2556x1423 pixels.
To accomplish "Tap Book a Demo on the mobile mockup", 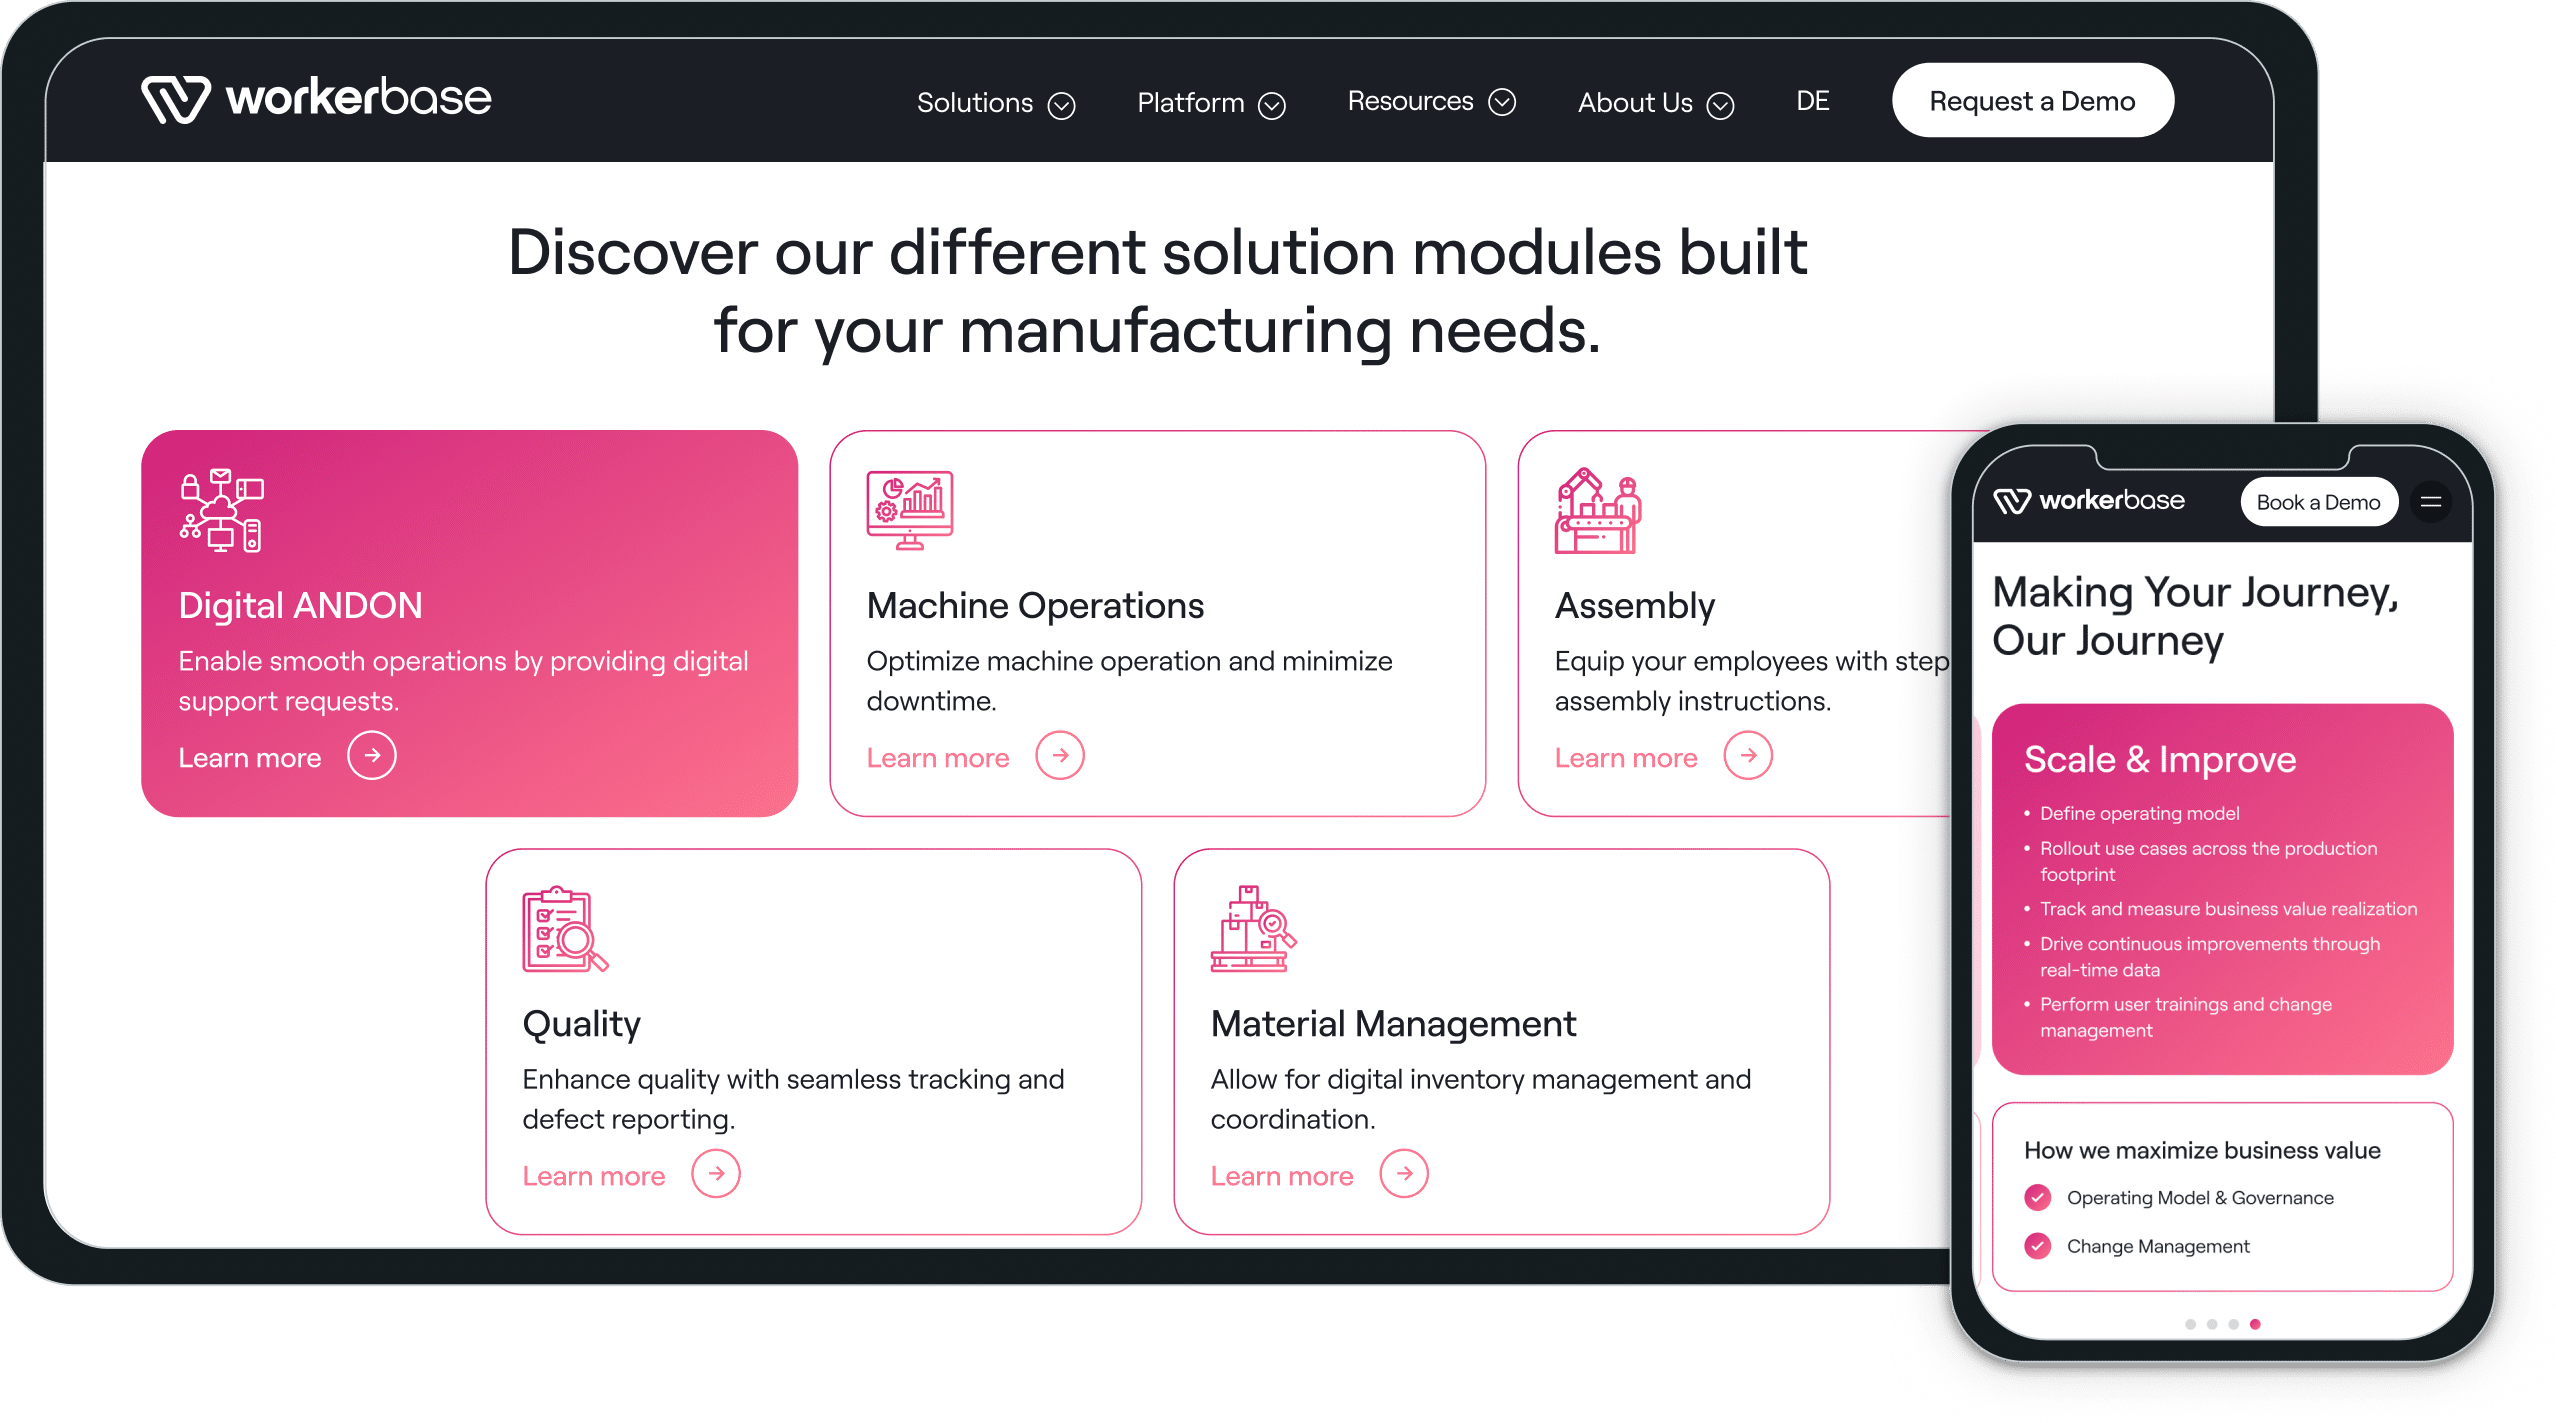I will pyautogui.click(x=2318, y=502).
